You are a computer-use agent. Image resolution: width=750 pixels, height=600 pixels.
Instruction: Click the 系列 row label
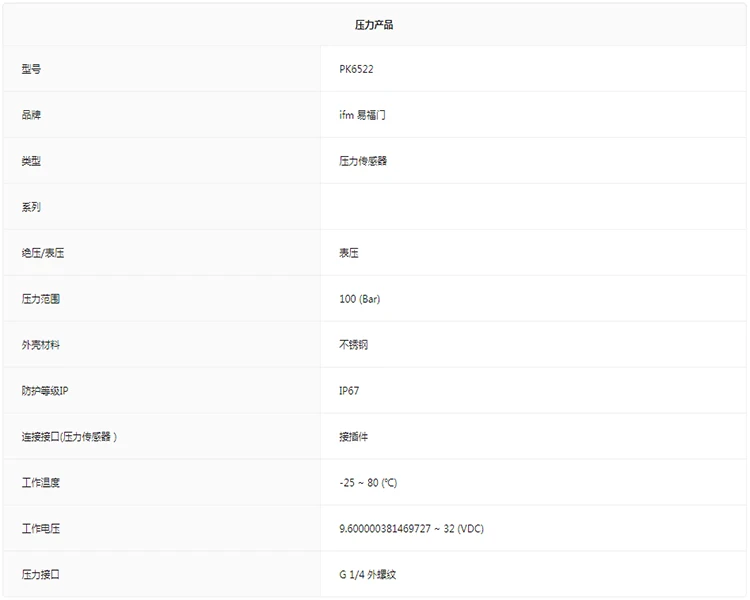[x=31, y=207]
